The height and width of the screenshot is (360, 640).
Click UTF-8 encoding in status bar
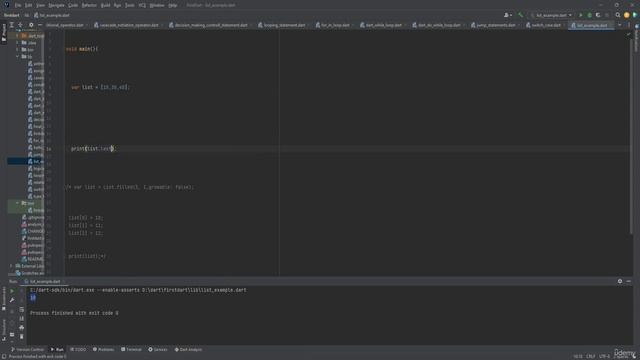click(604, 356)
